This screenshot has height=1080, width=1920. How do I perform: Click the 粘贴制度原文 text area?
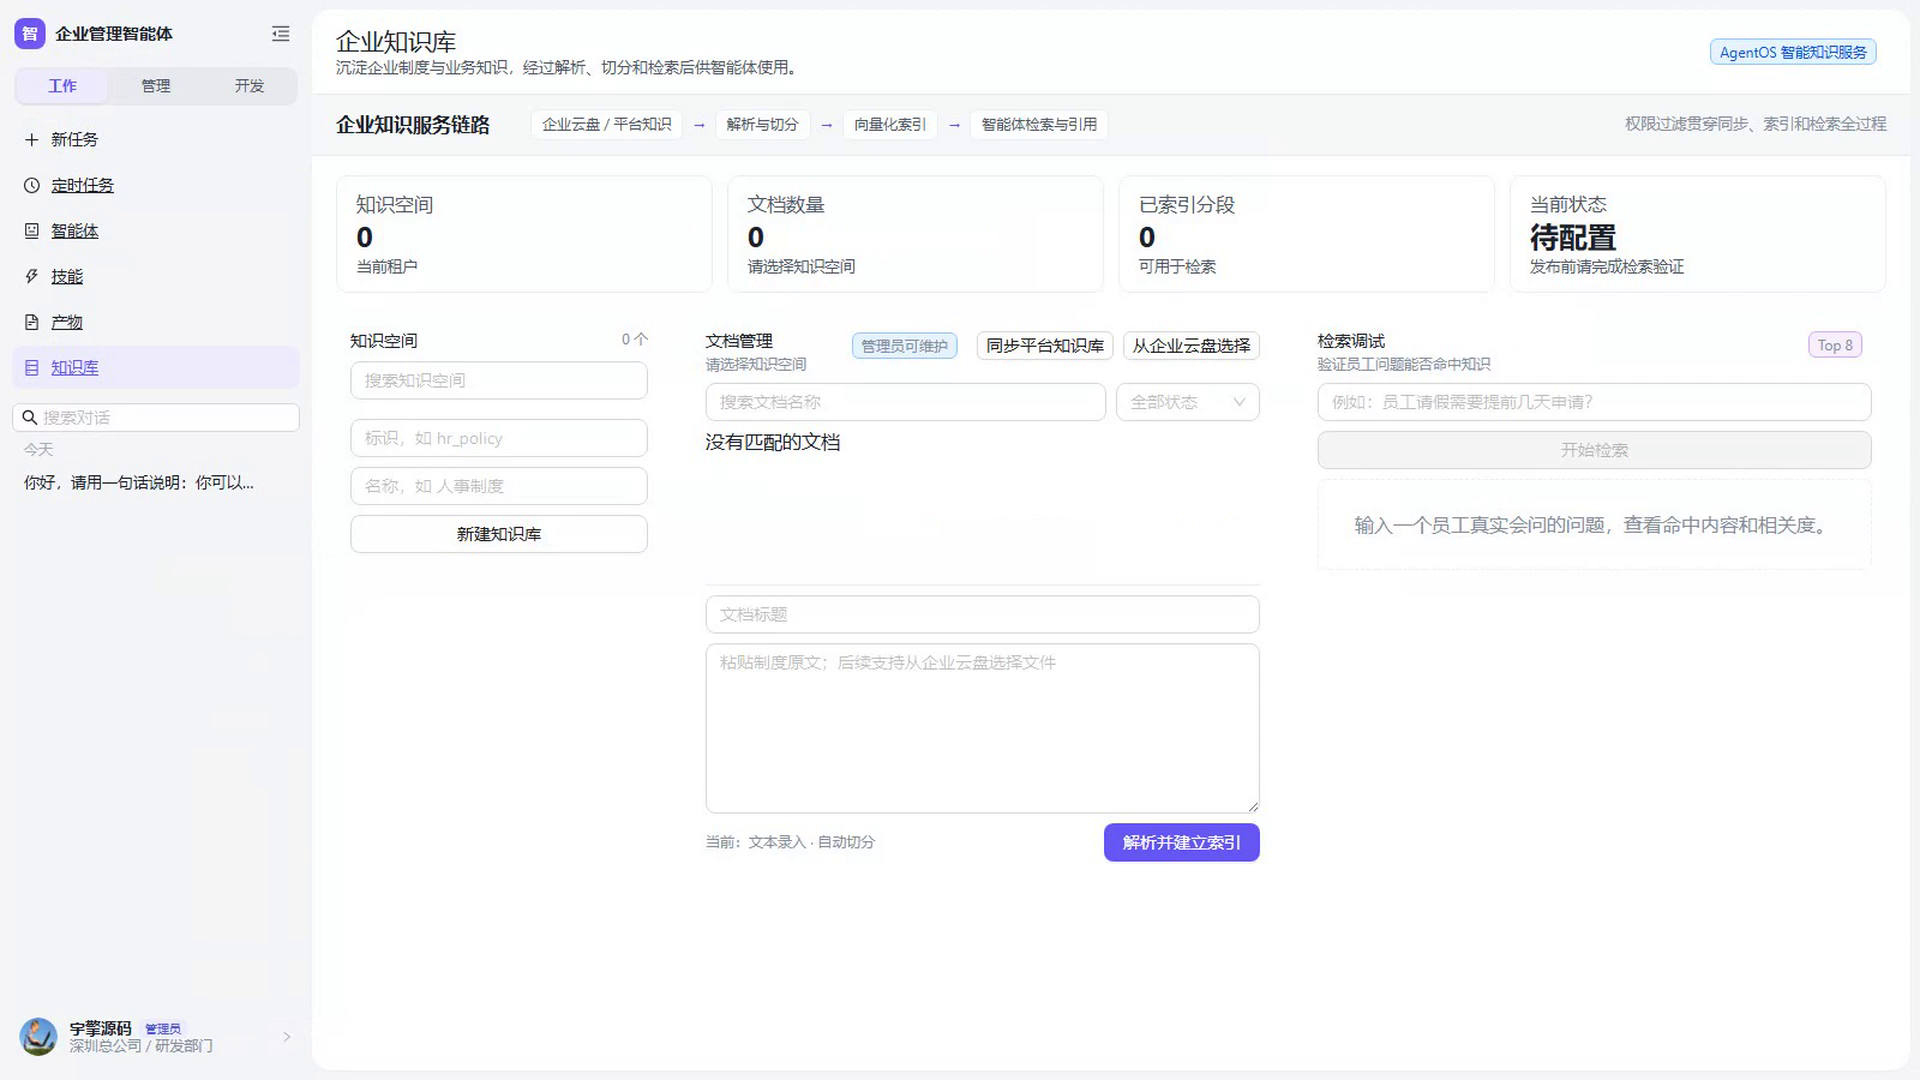[x=982, y=728]
